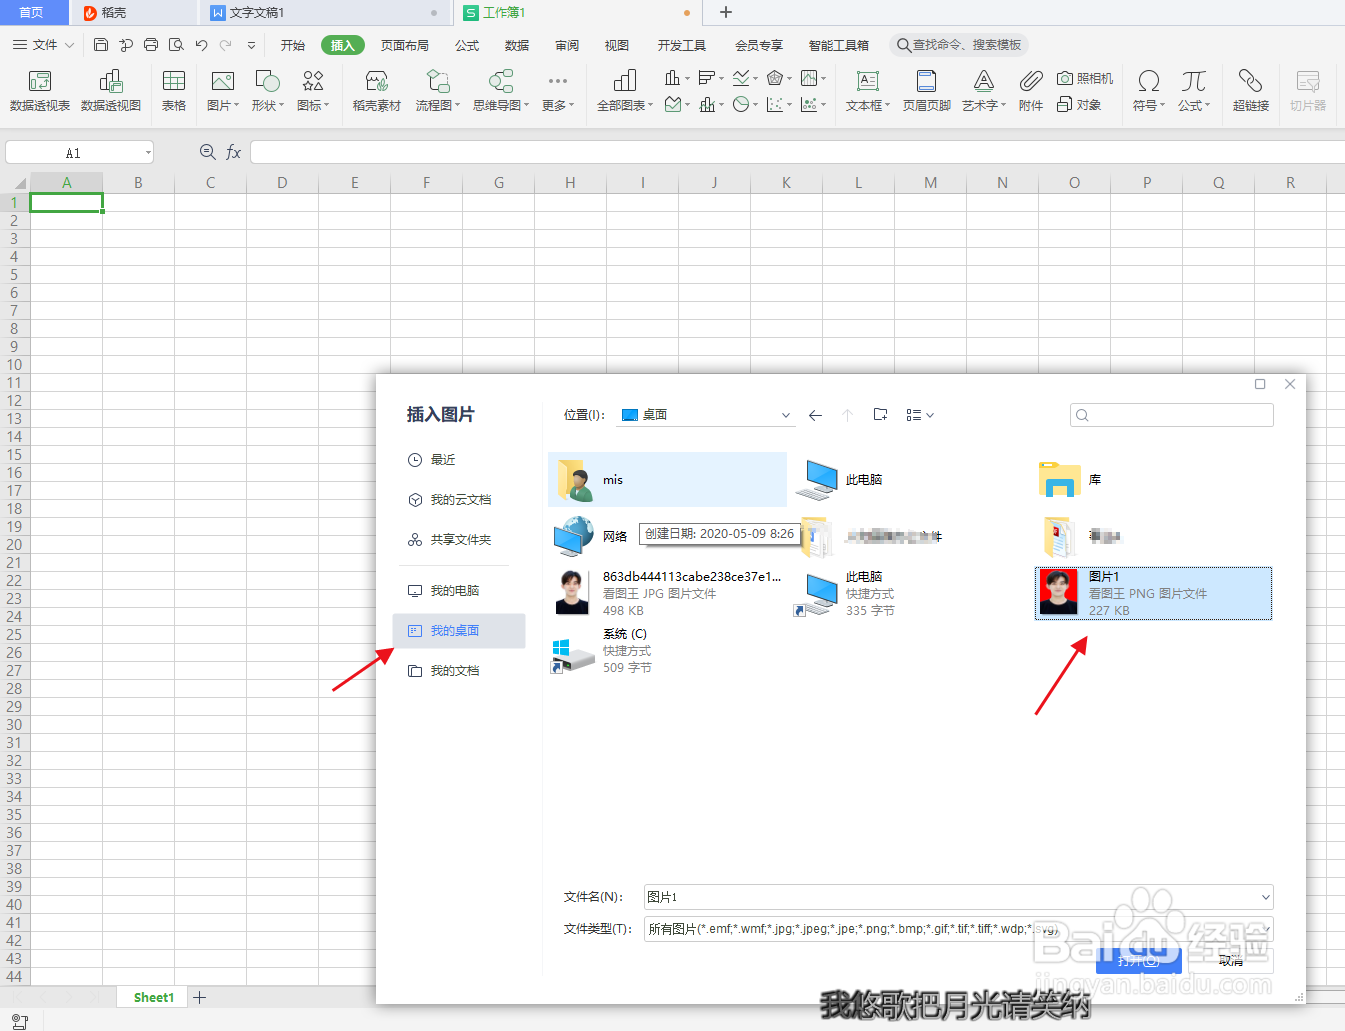Click the 打开 open button
Viewport: 1345px width, 1031px height.
click(x=1139, y=961)
